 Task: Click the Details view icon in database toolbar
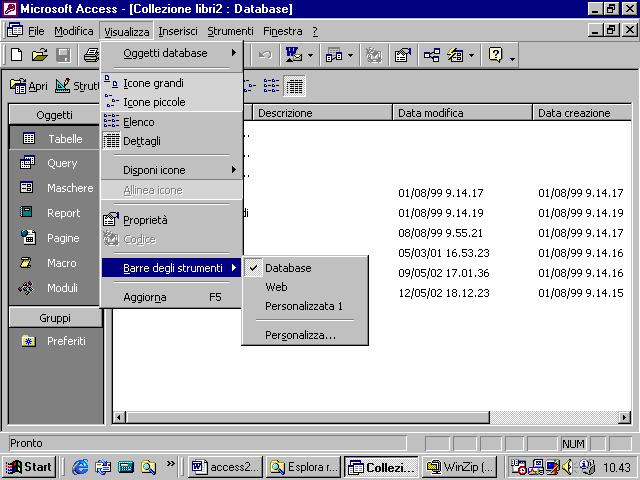(294, 86)
